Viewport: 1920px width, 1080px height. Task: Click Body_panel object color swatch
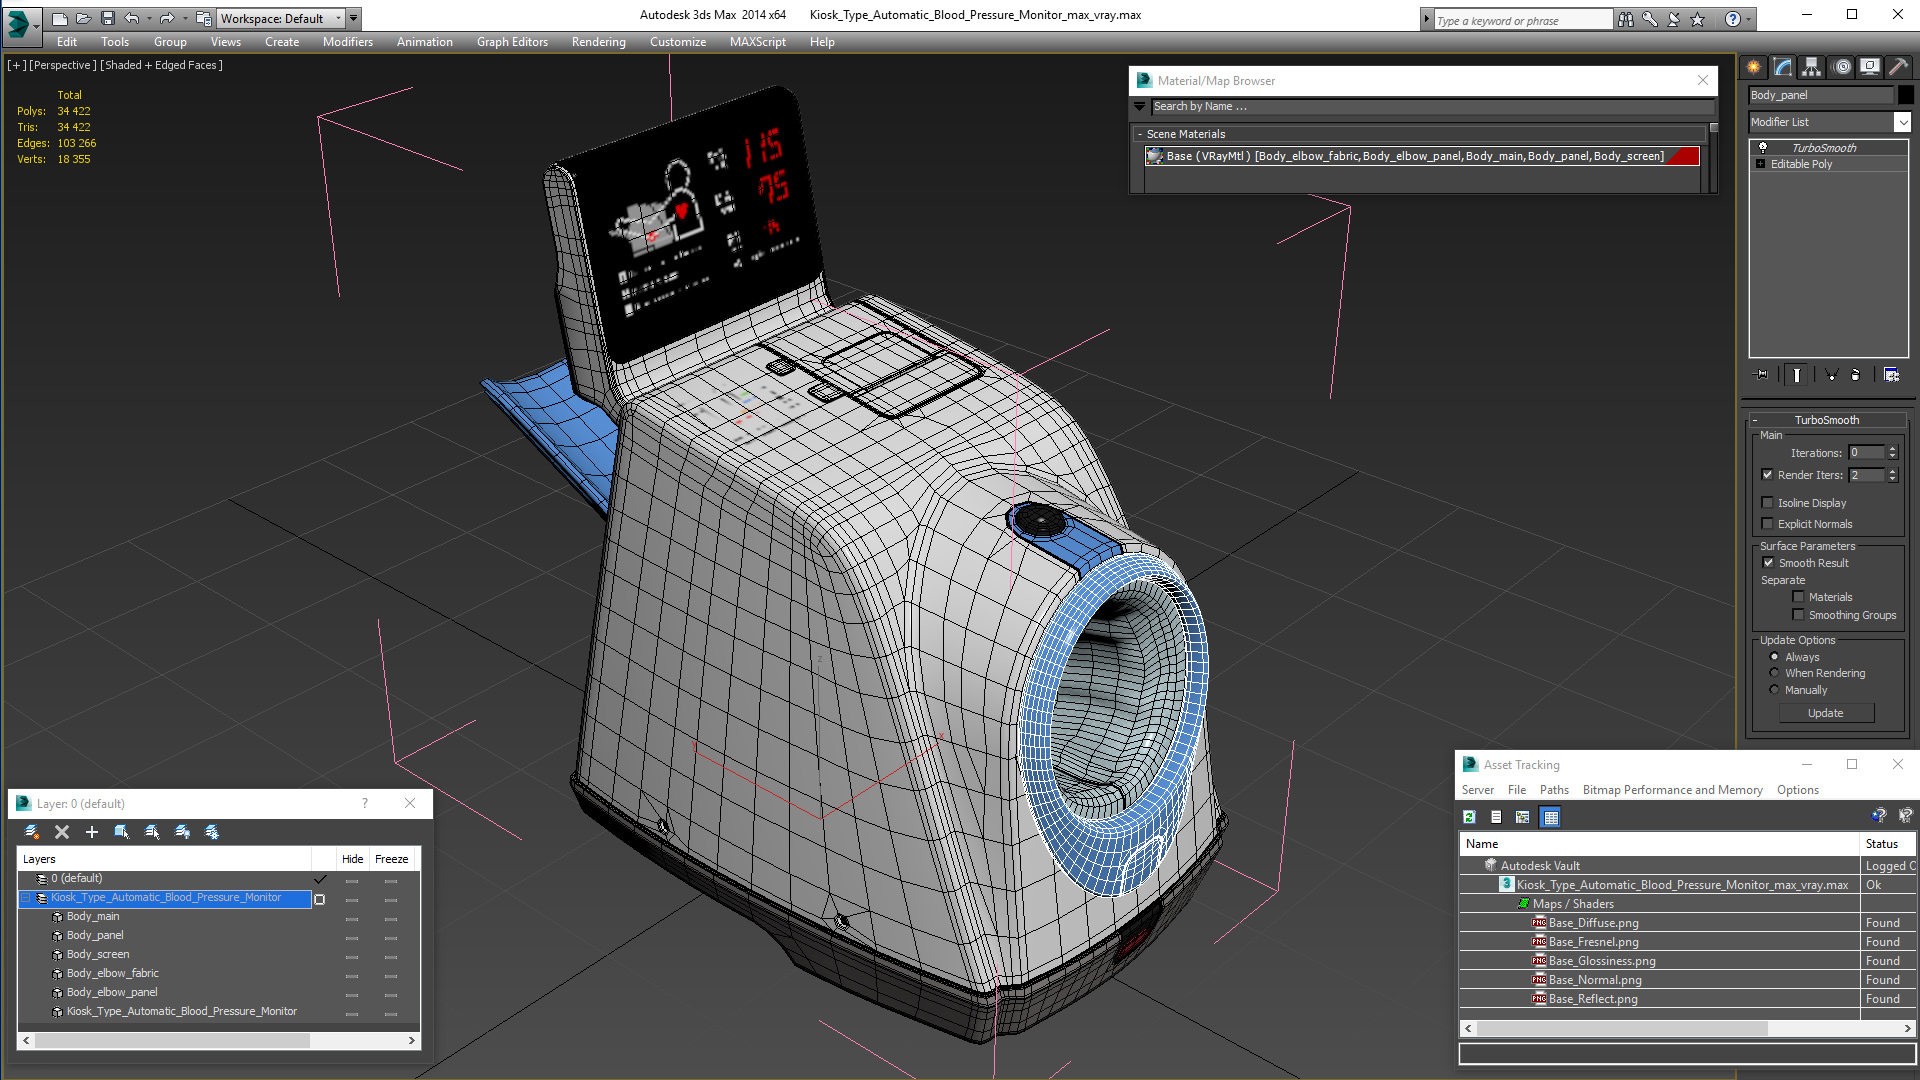(x=1906, y=95)
